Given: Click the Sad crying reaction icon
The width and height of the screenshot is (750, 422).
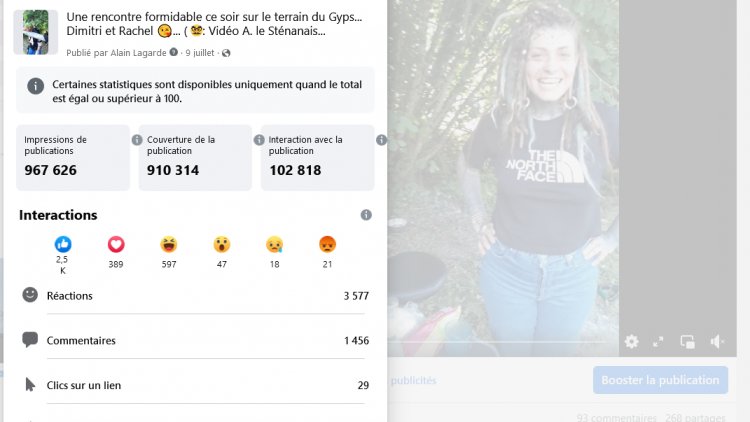Looking at the screenshot, I should (x=274, y=244).
